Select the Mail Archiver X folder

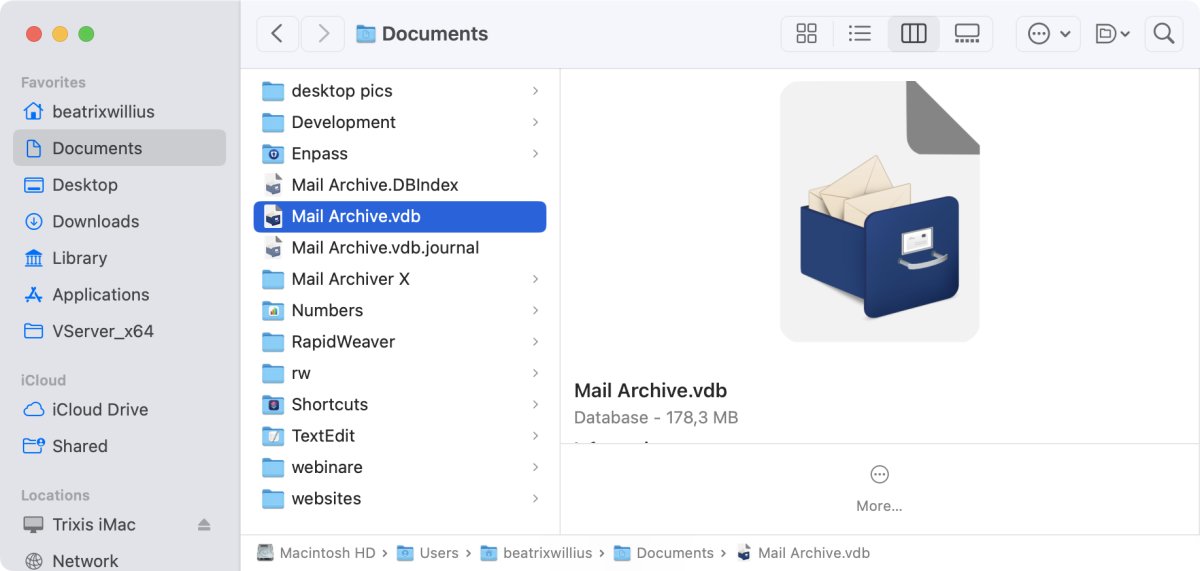pyautogui.click(x=400, y=279)
